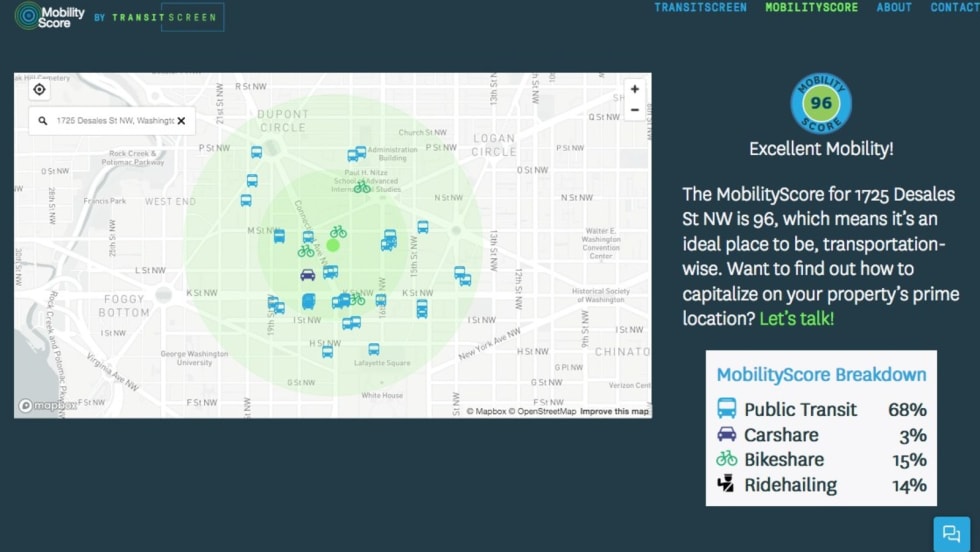Click the address search input field
Viewport: 980px width, 552px height.
(113, 121)
